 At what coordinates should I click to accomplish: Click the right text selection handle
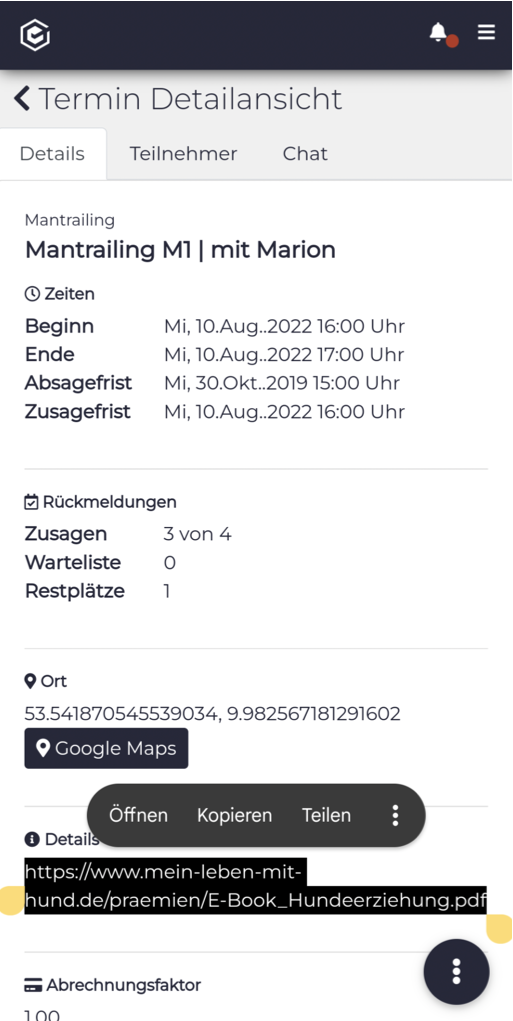tap(499, 929)
